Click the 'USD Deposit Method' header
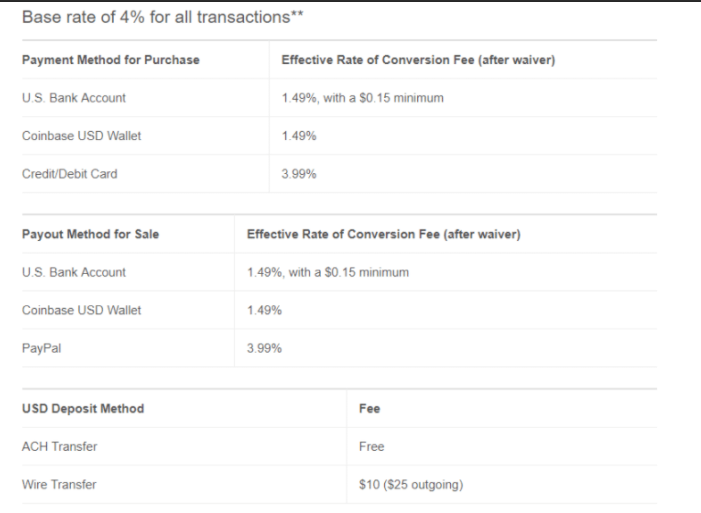Screen dimensions: 701x513 pos(83,409)
